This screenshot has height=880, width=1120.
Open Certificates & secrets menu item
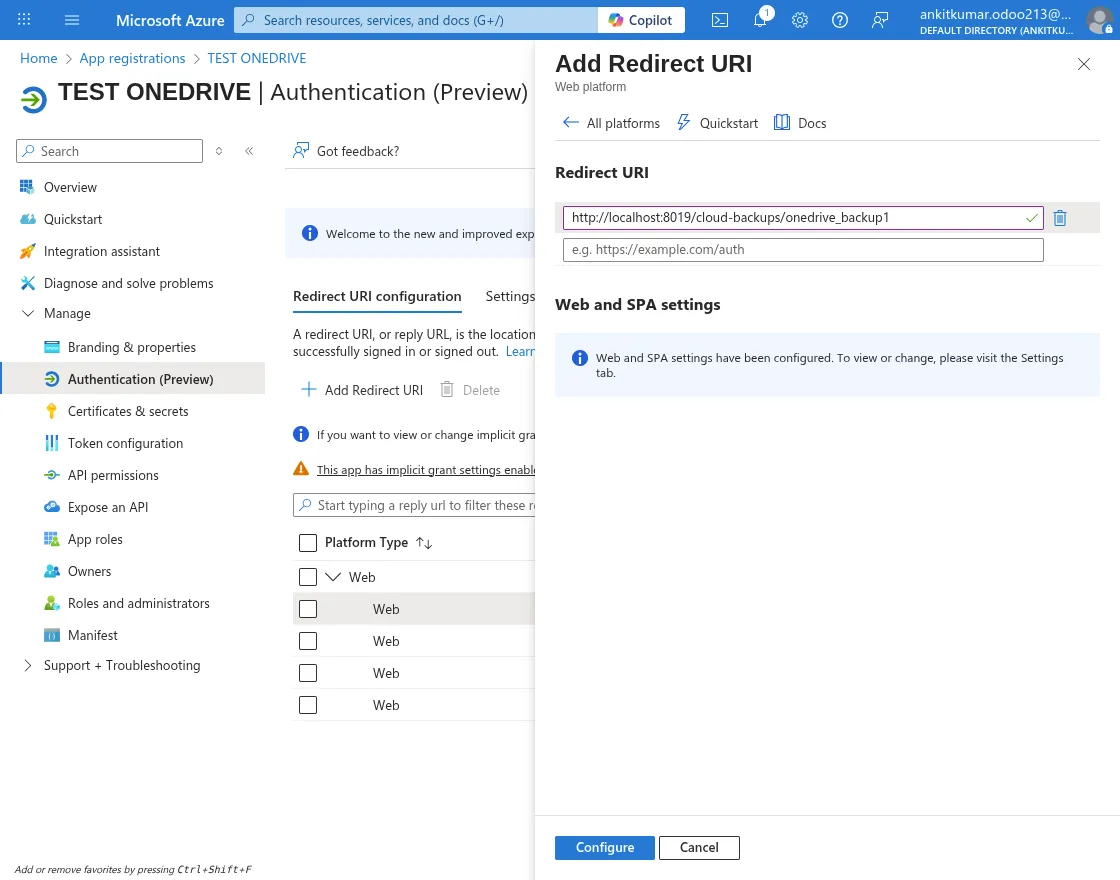pos(128,411)
